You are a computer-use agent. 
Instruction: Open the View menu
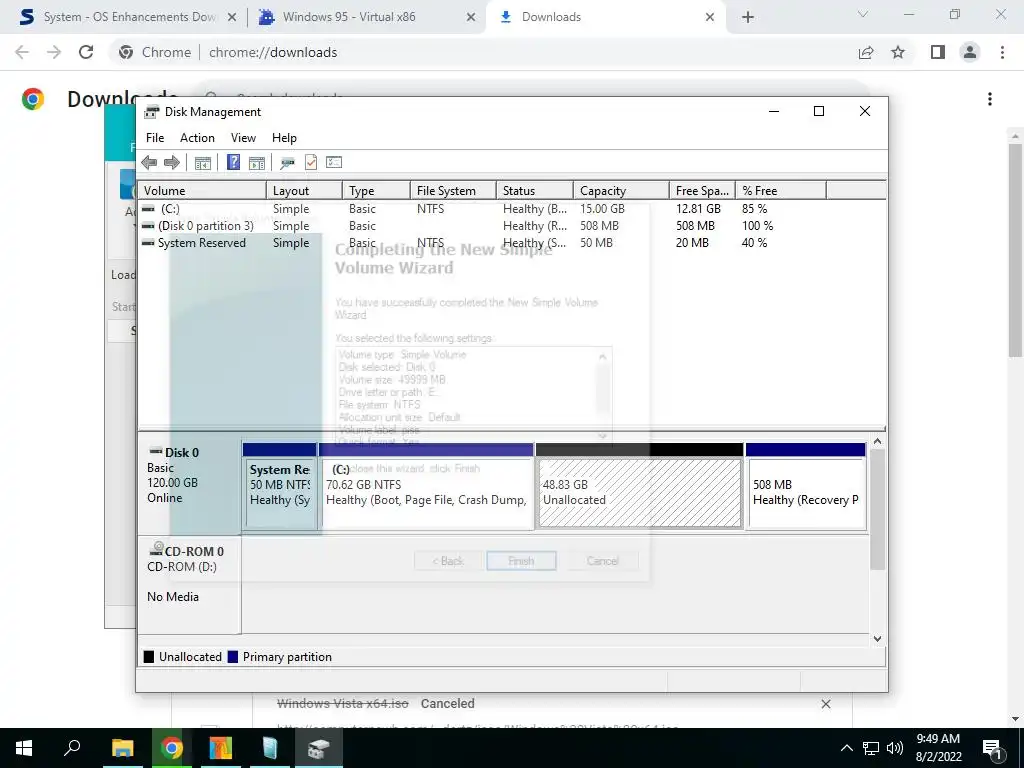tap(243, 138)
